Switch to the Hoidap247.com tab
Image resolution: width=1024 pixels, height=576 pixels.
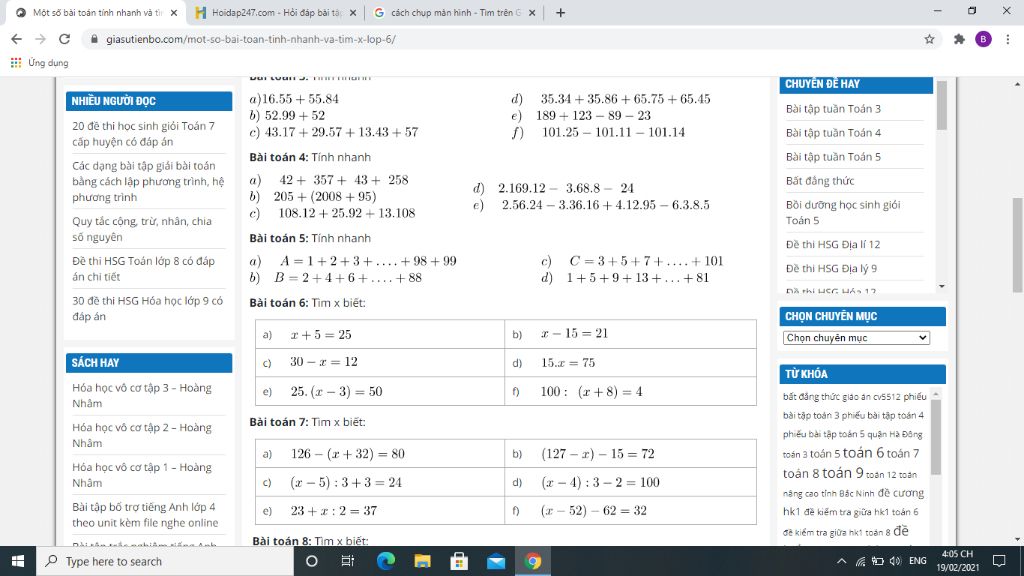tap(276, 12)
